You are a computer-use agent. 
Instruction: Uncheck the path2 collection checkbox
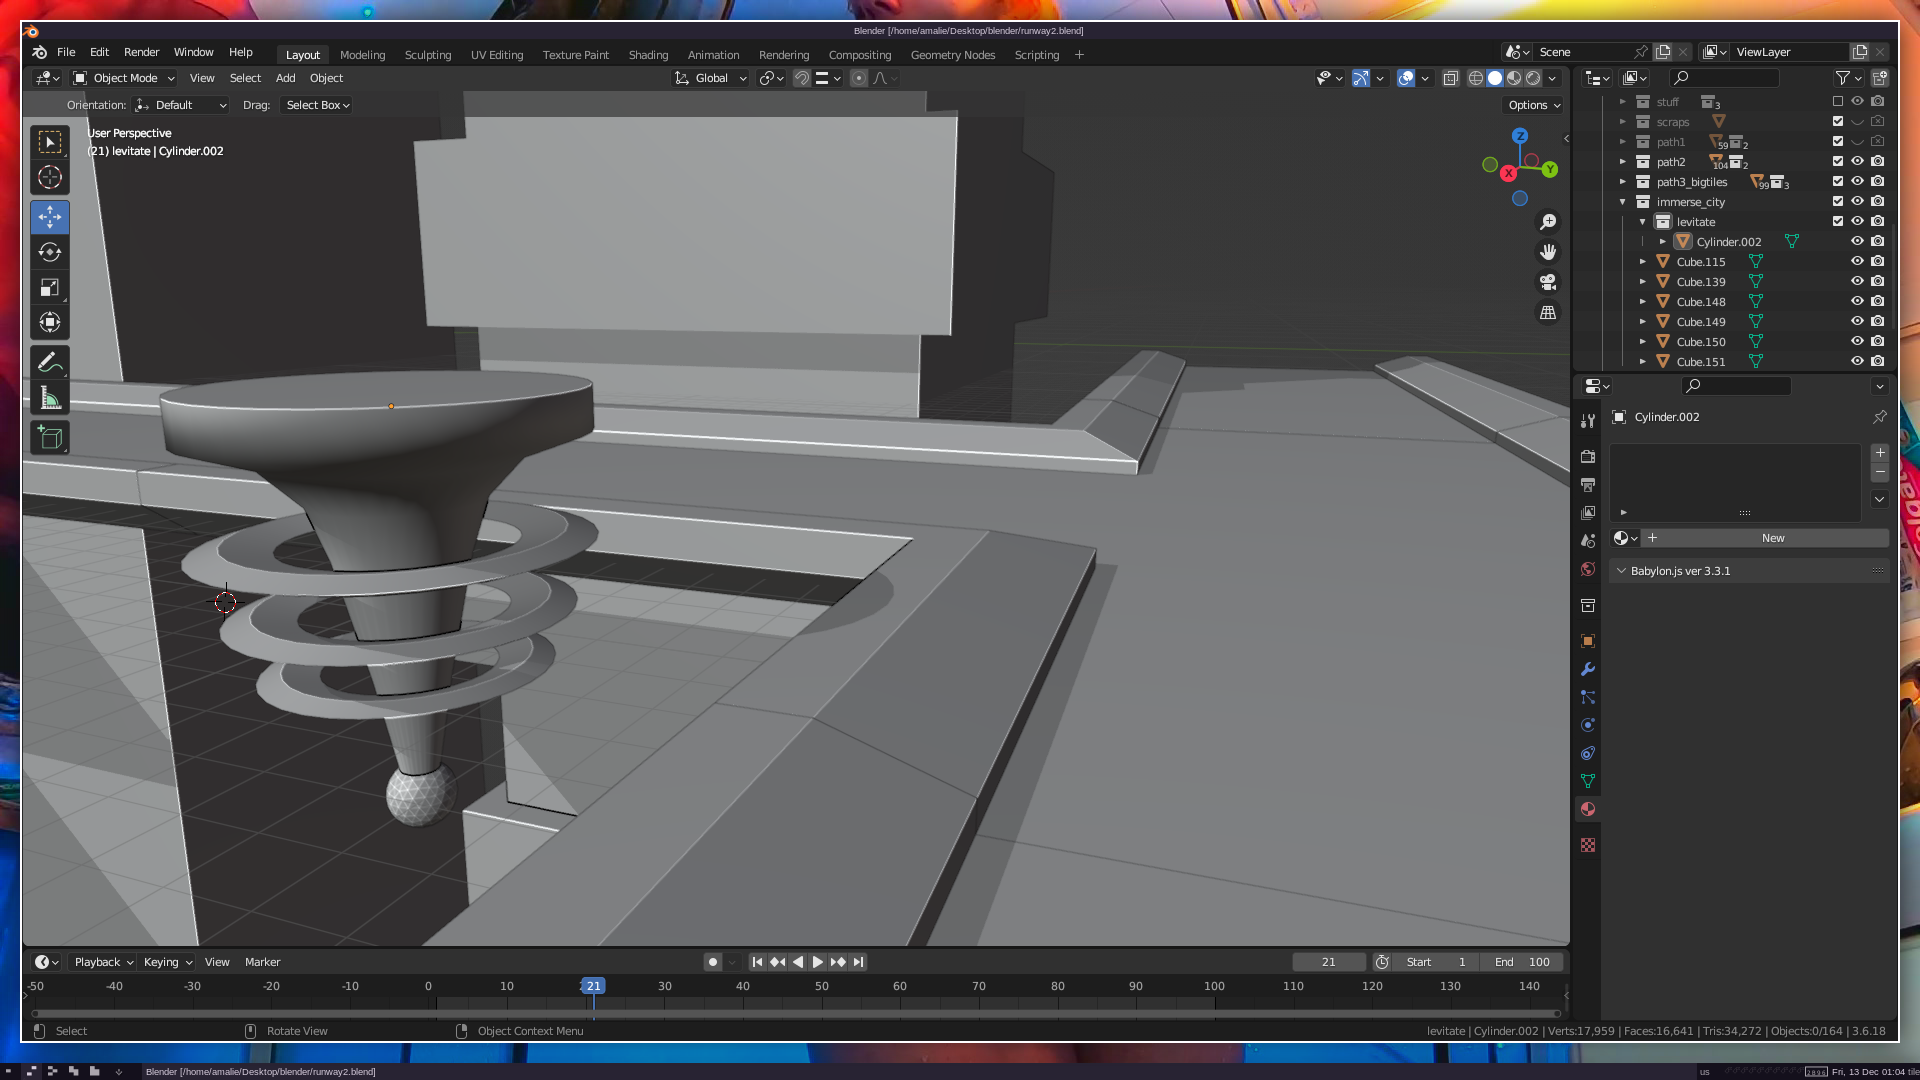1838,162
